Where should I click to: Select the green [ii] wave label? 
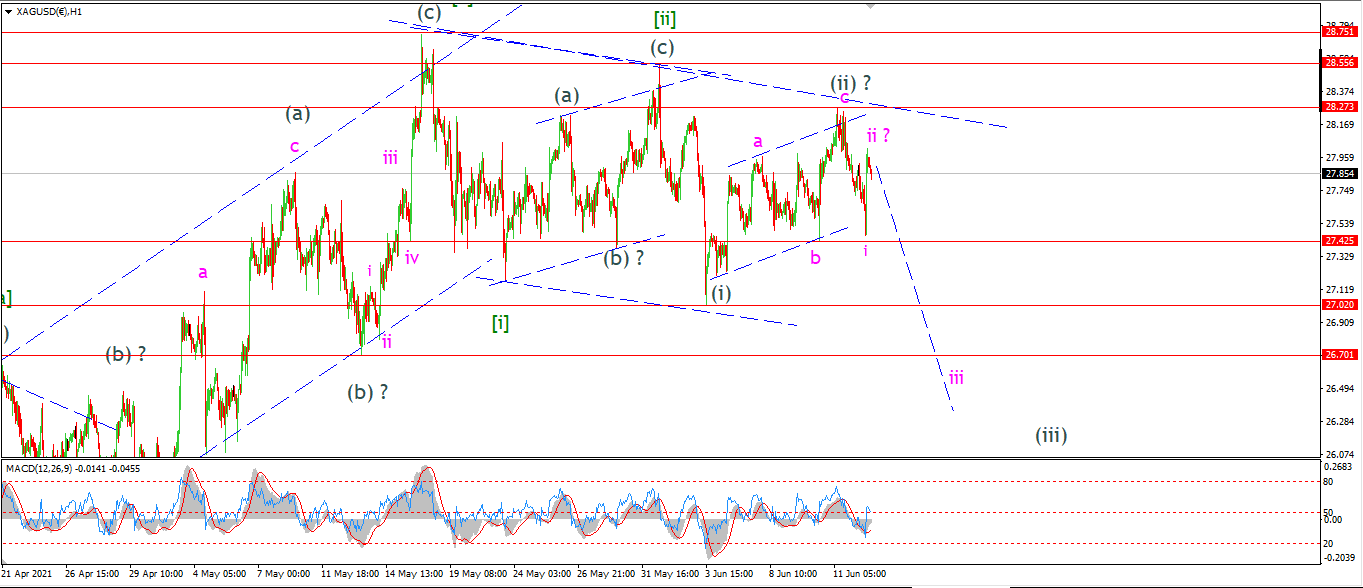666,18
